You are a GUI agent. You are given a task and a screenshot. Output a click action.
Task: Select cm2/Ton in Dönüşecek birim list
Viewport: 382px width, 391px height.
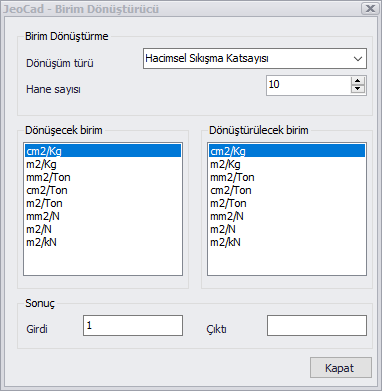point(103,190)
